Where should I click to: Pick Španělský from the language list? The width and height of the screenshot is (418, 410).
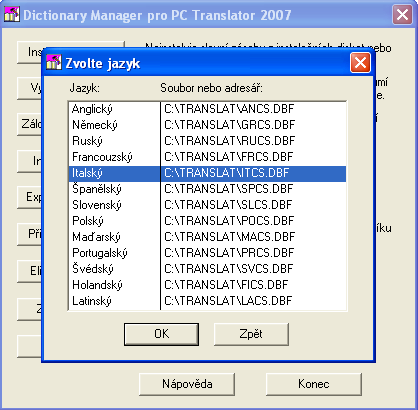[x=207, y=189]
